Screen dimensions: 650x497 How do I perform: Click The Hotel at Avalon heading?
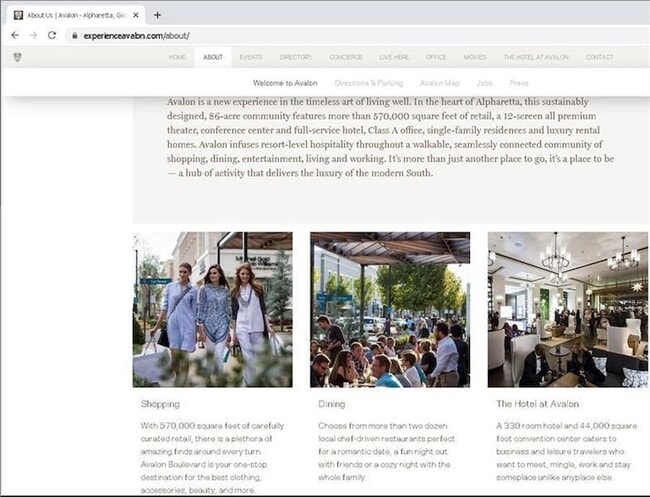pyautogui.click(x=538, y=404)
